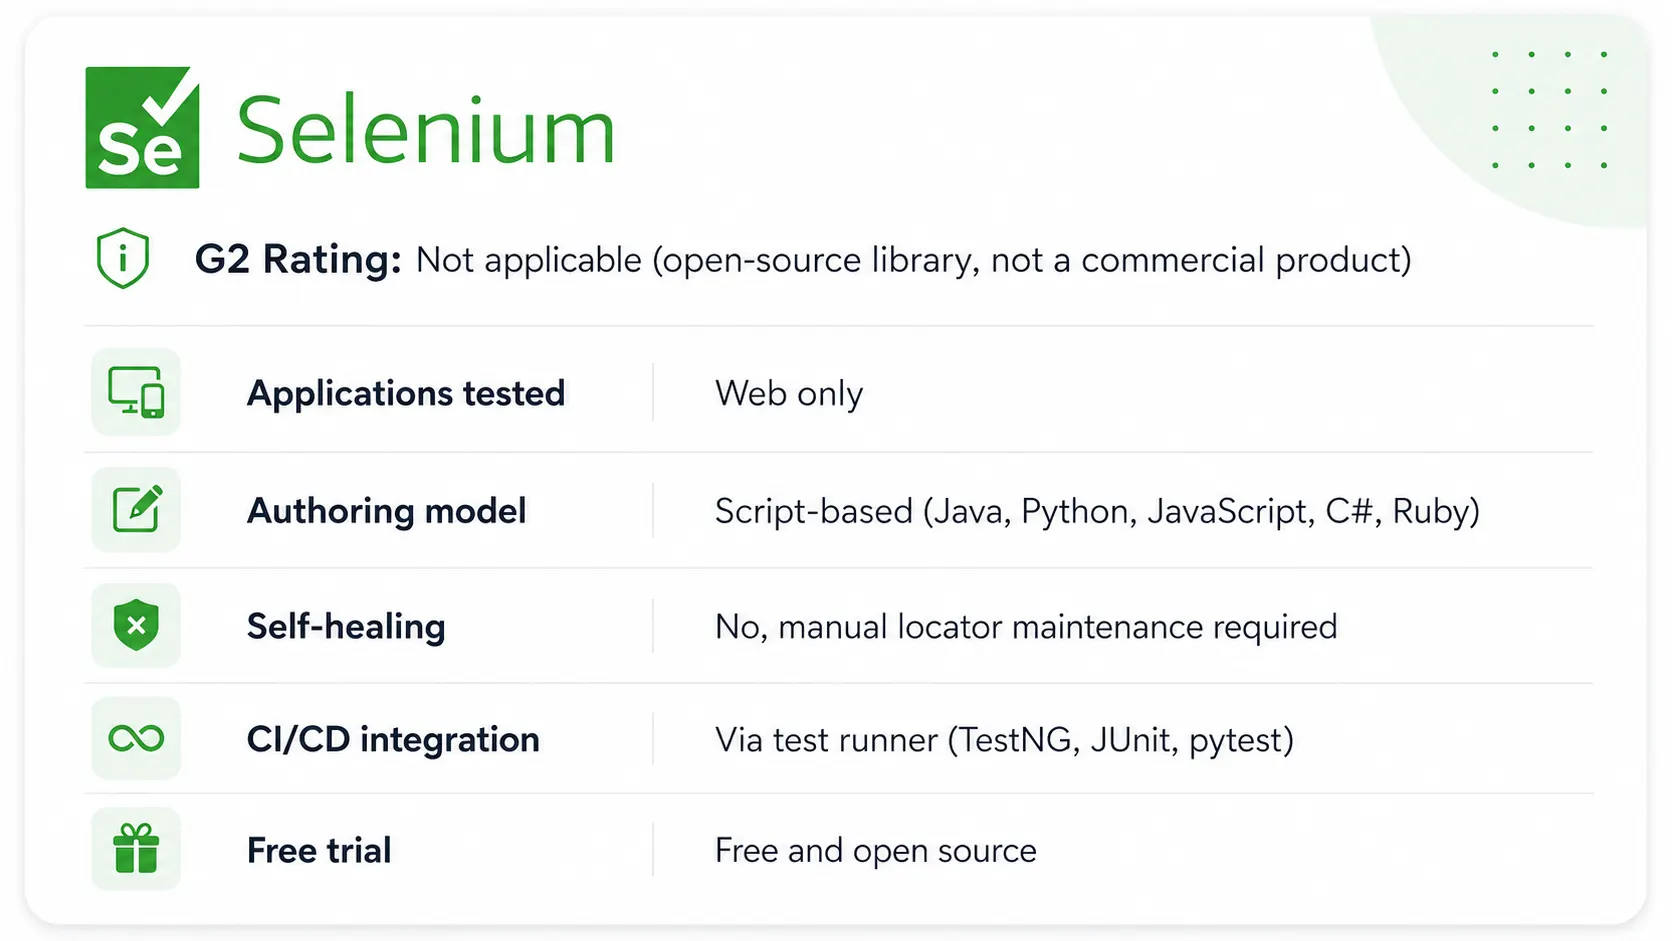Click the pencil edit icon for Authoring model
1672x941 pixels.
click(x=136, y=509)
